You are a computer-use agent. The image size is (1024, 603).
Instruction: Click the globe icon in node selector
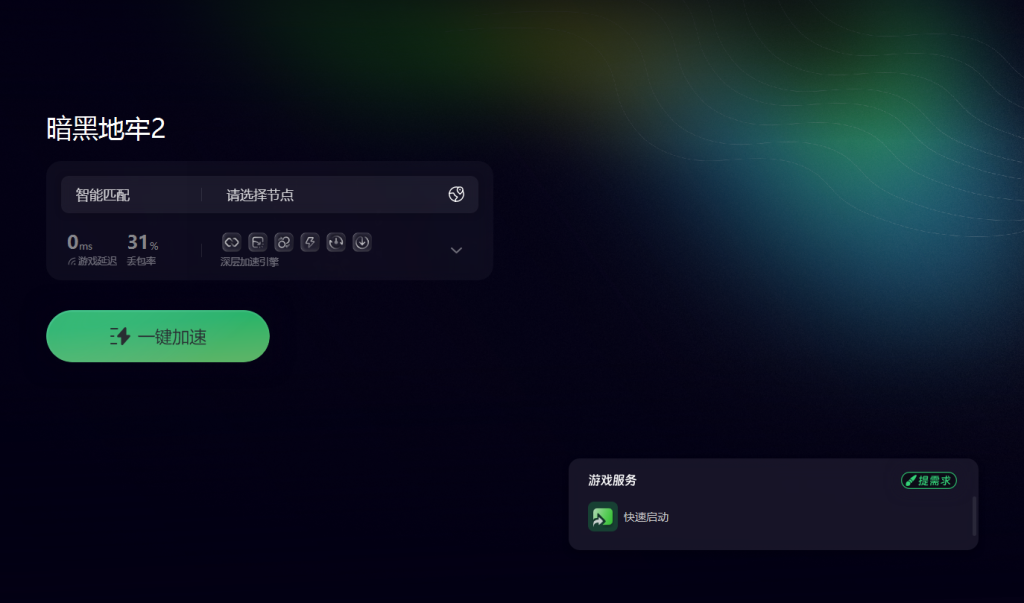point(456,194)
